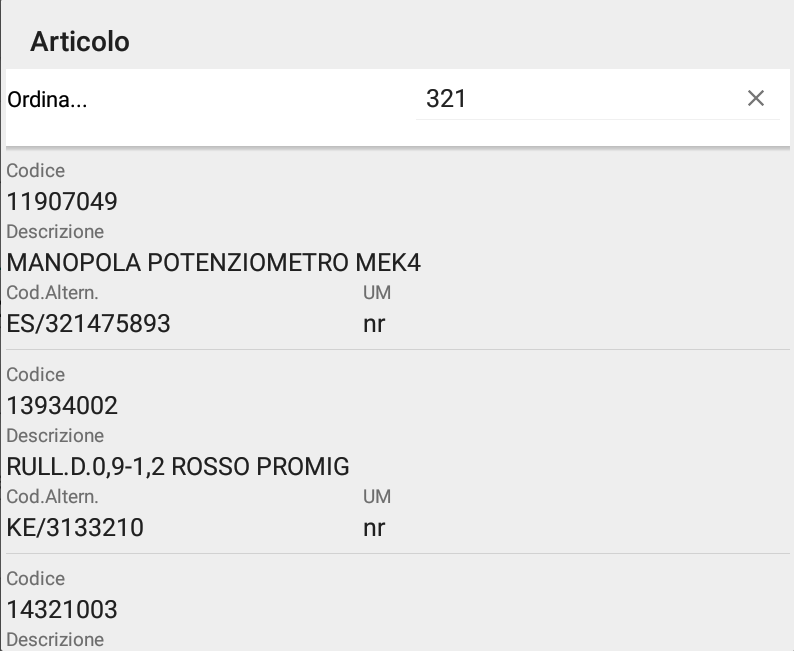Open the Ordina... sorting dropdown
794x651 pixels.
coord(48,100)
